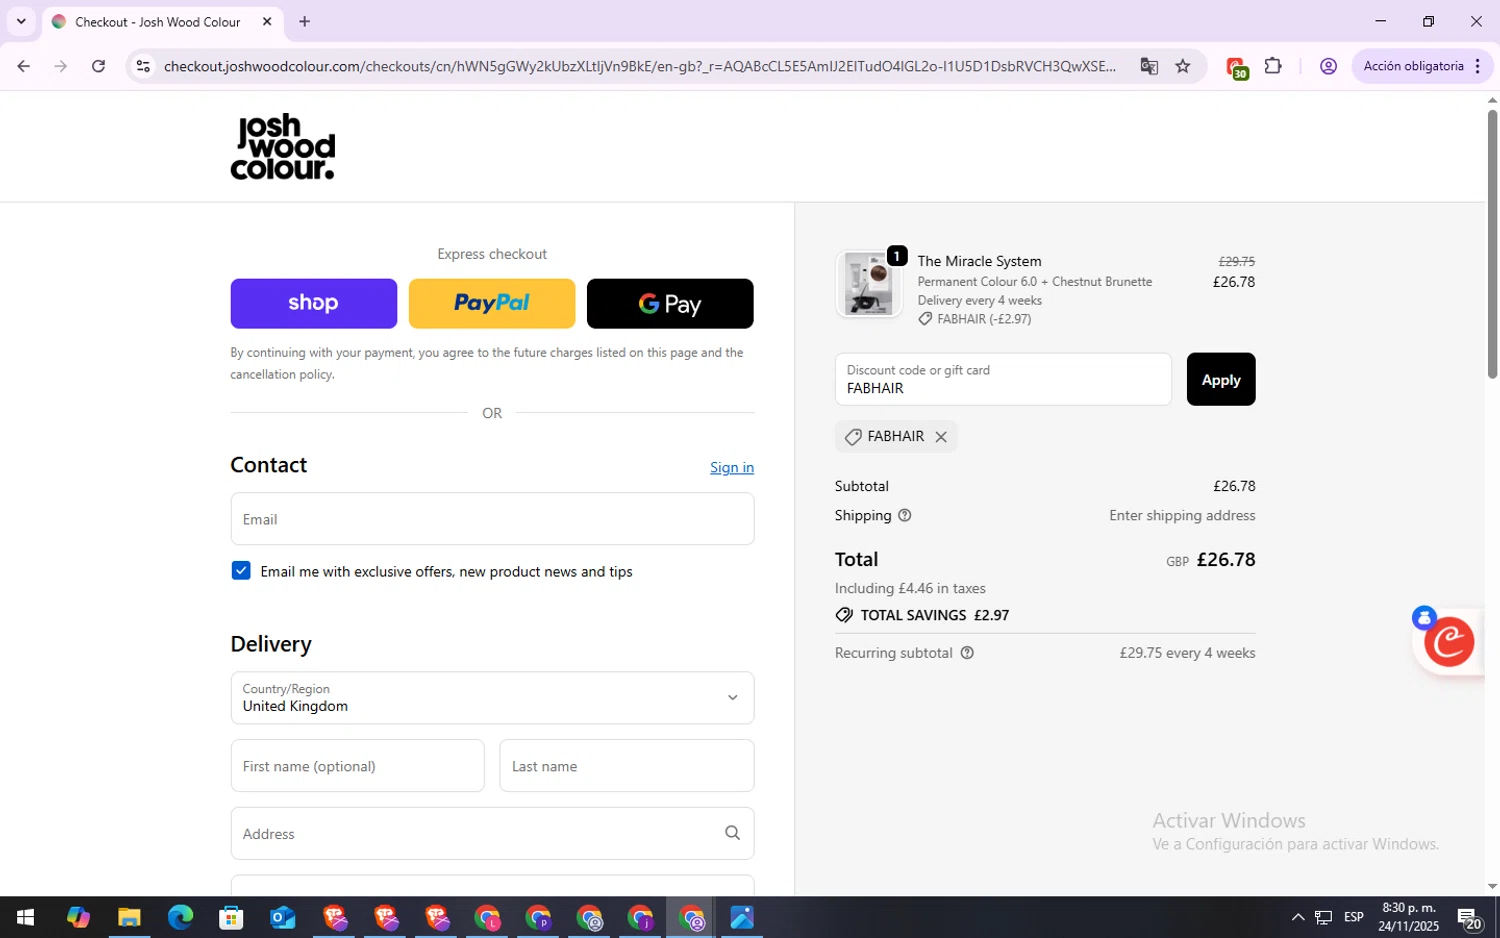
Task: Focus the Email input field
Action: [x=492, y=519]
